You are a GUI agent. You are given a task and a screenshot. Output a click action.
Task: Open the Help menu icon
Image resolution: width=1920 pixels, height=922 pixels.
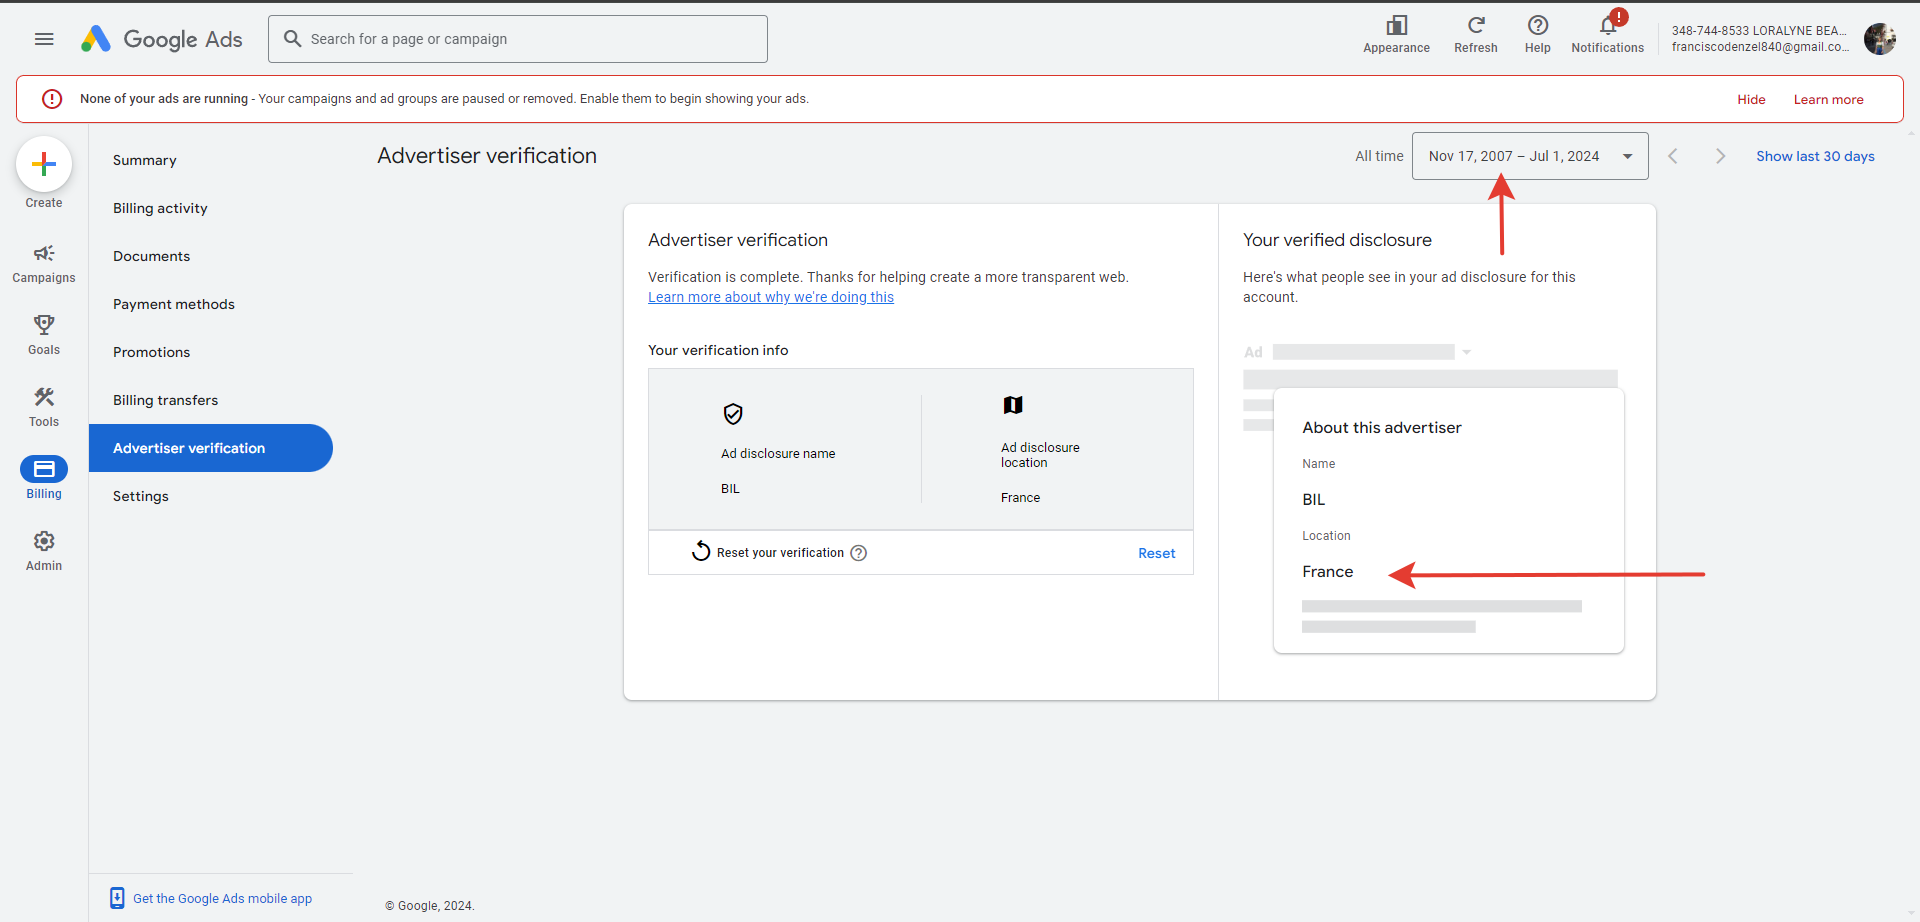point(1538,25)
